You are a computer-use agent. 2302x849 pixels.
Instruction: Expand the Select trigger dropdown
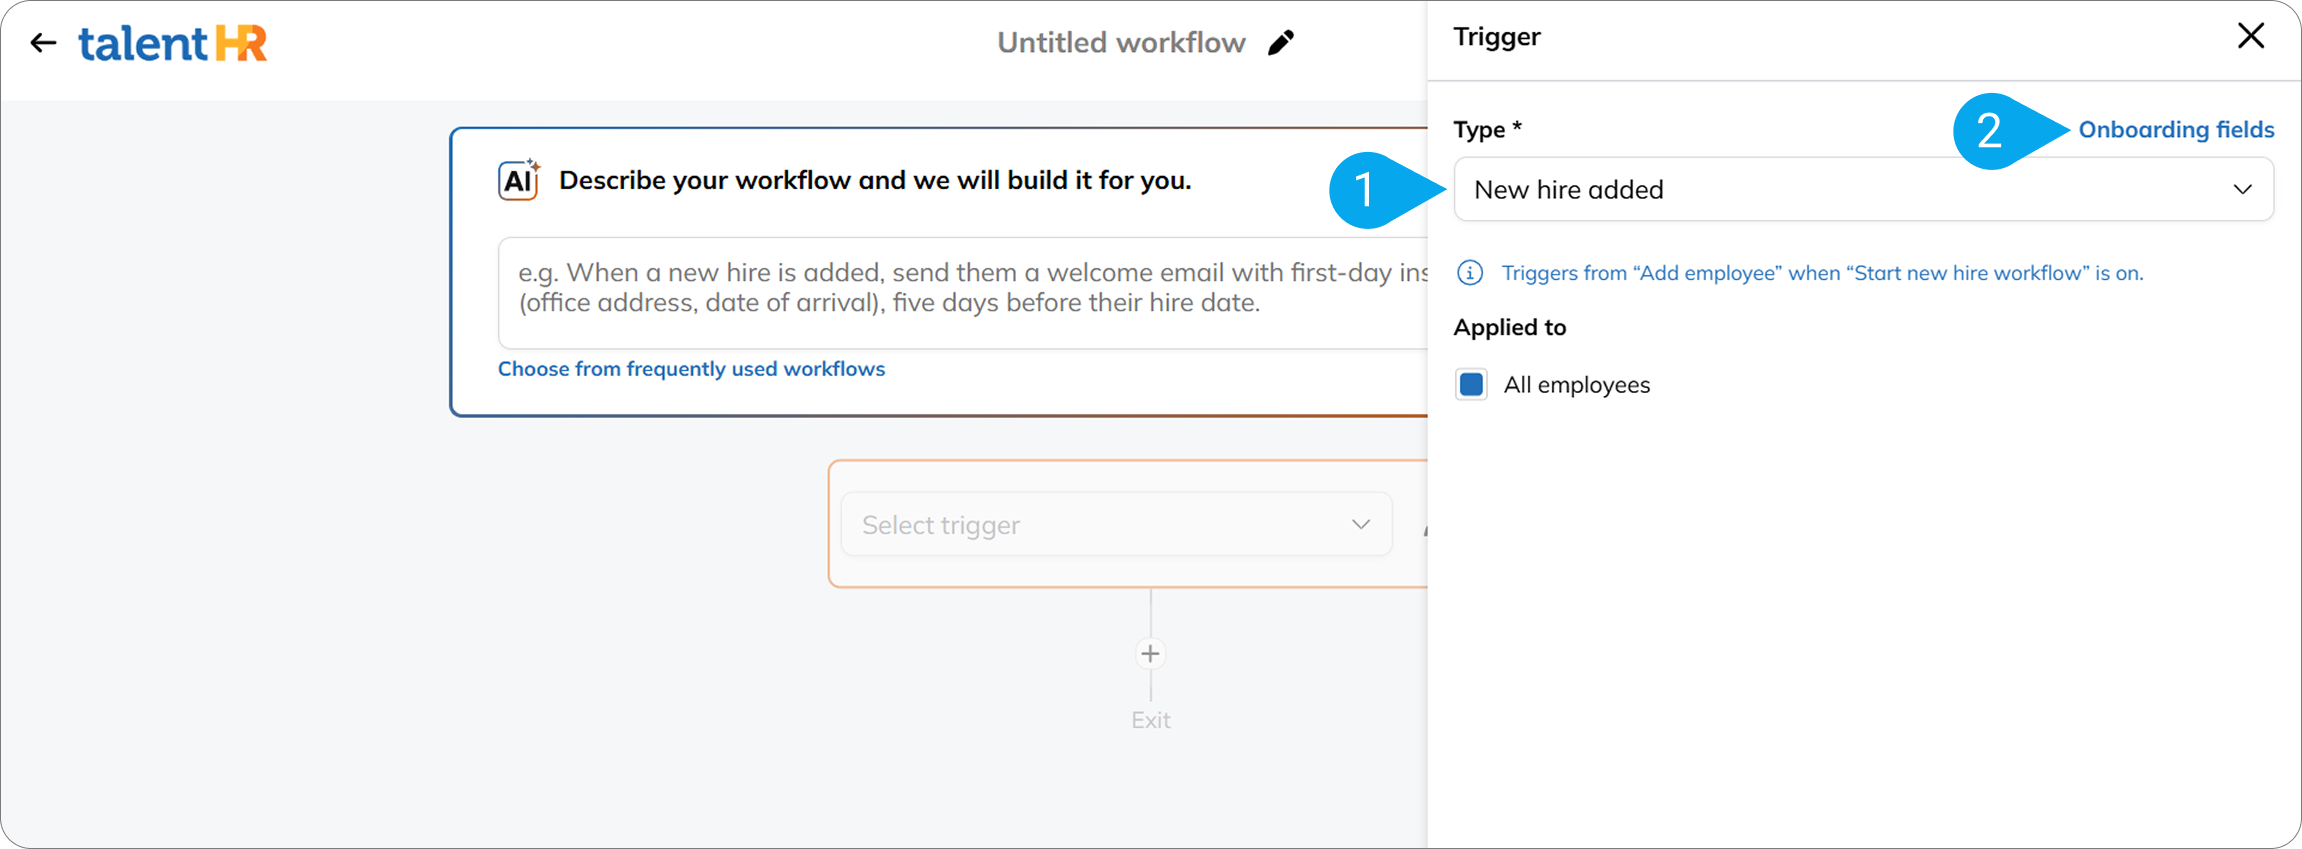(x=1116, y=524)
